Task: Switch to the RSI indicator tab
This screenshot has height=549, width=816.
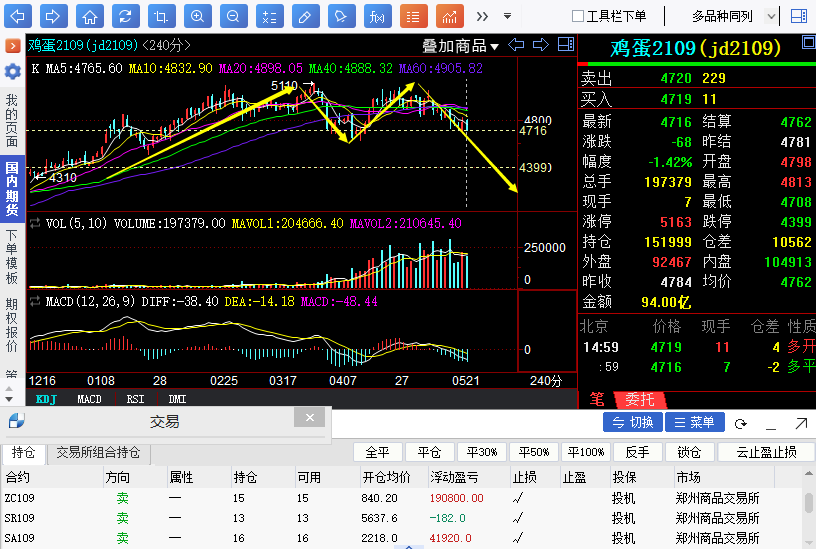Action: pyautogui.click(x=135, y=399)
